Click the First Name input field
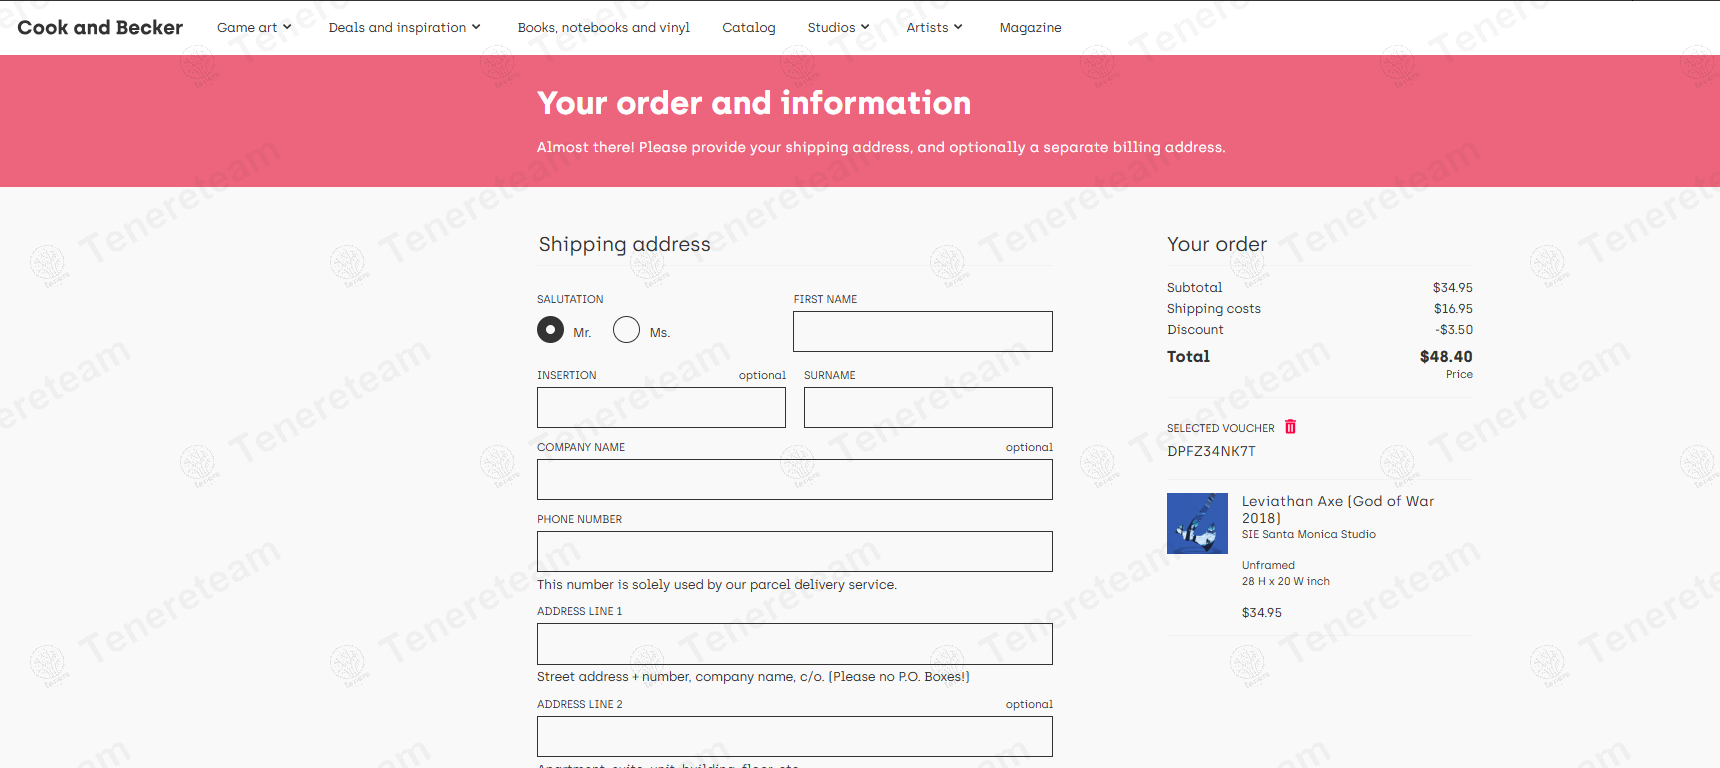Viewport: 1720px width, 768px height. click(x=922, y=332)
